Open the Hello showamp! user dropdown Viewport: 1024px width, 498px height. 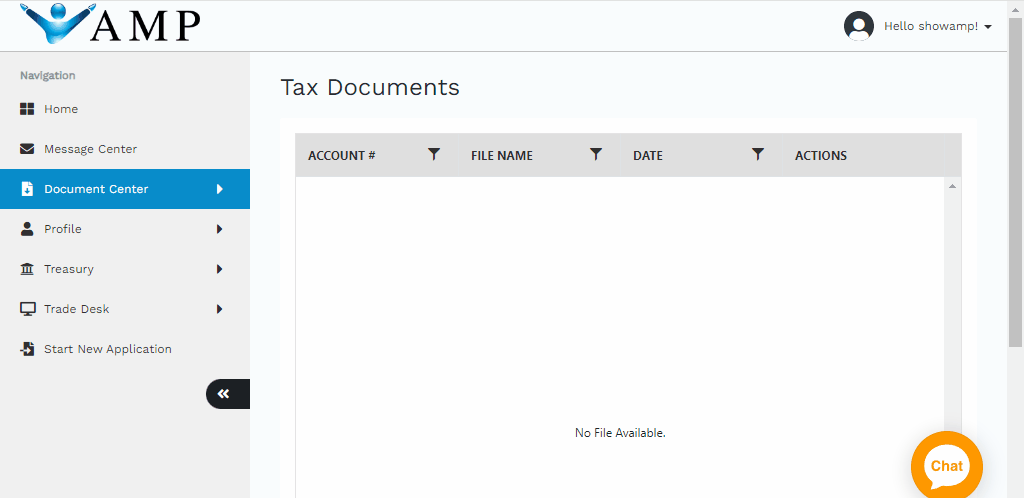point(937,27)
